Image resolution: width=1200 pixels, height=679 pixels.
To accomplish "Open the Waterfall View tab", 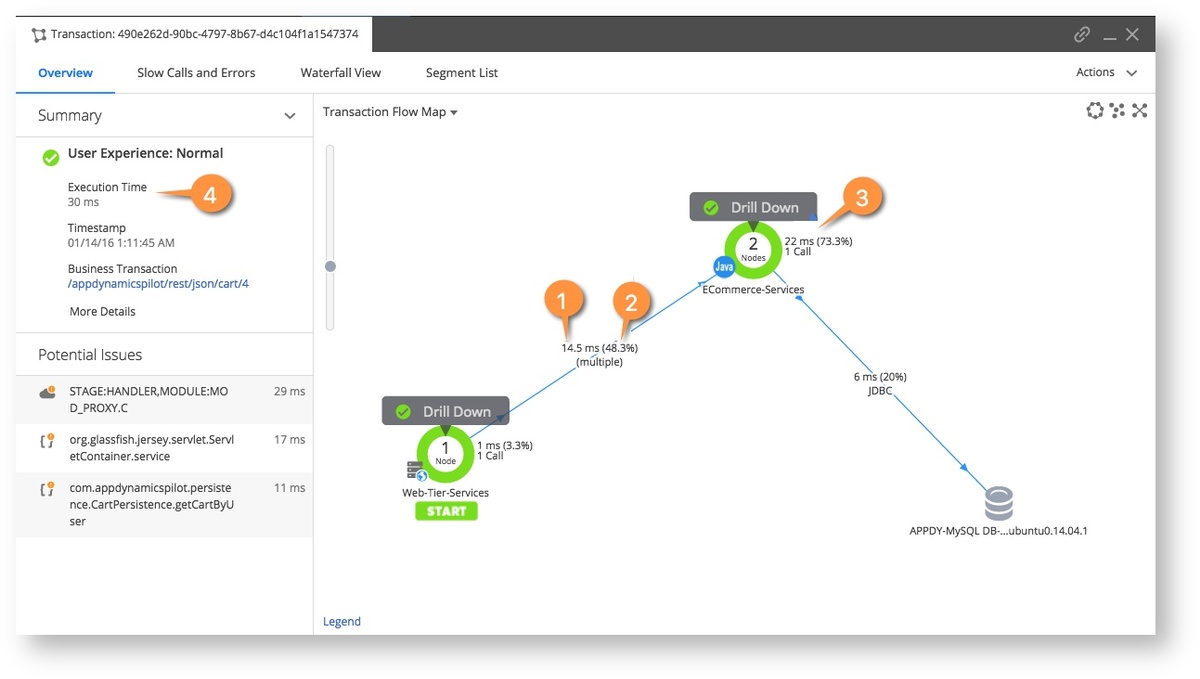I will click(341, 73).
